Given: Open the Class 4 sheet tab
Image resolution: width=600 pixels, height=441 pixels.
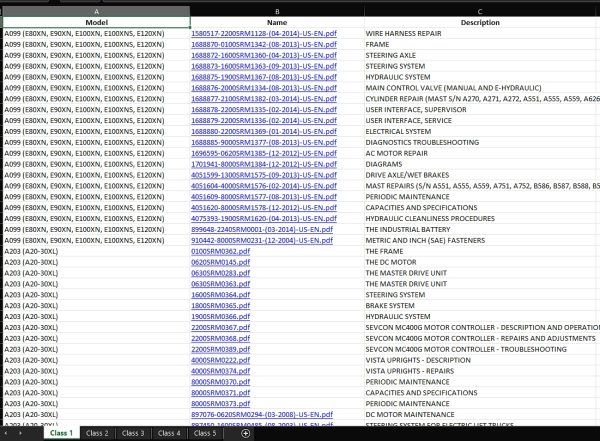Looking at the screenshot, I should 169,433.
